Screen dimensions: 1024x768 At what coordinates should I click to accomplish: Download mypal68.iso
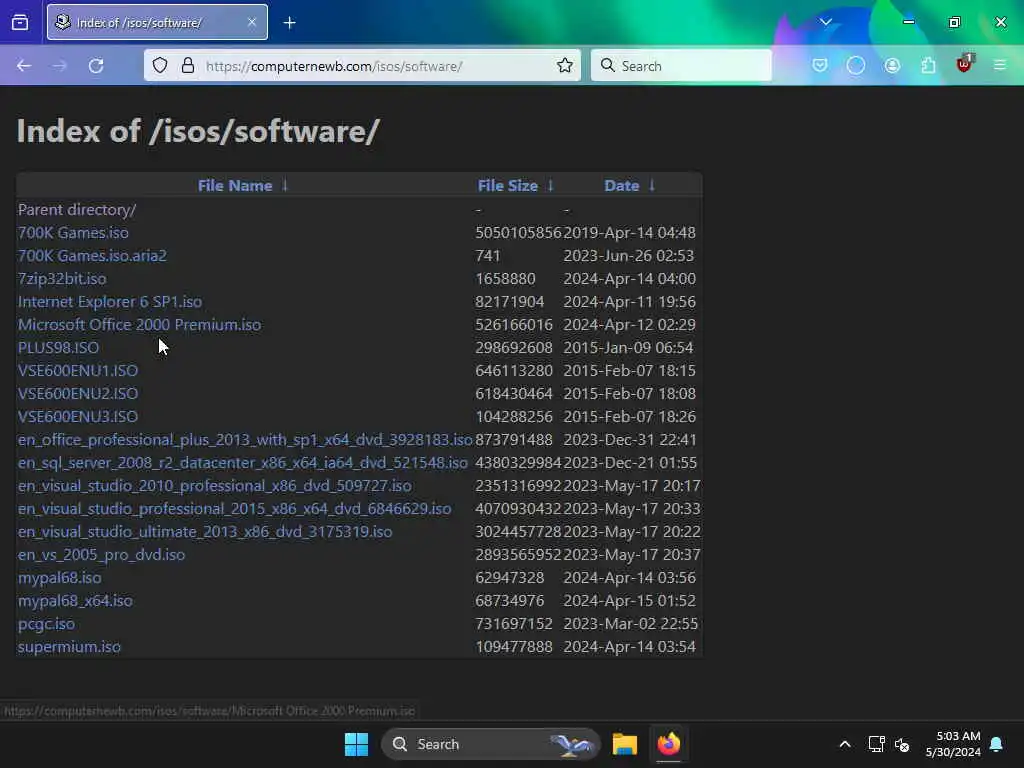pos(59,577)
